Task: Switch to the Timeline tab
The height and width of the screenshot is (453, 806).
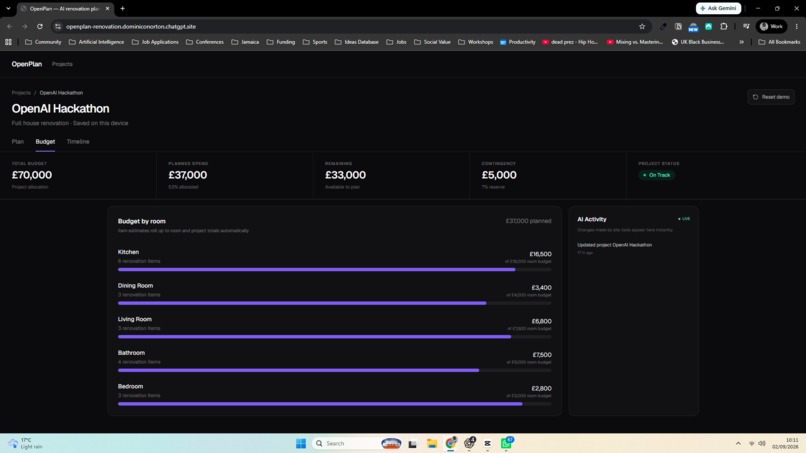Action: [x=78, y=141]
